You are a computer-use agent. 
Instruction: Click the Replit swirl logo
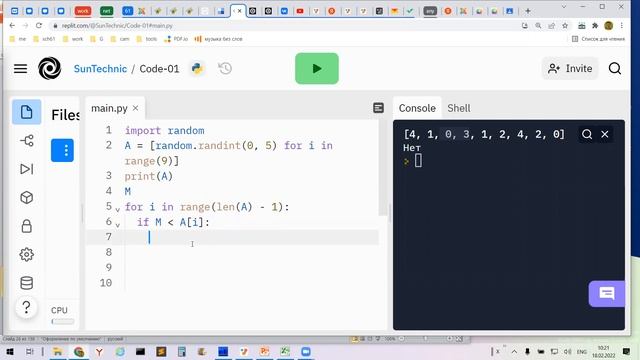(x=49, y=68)
